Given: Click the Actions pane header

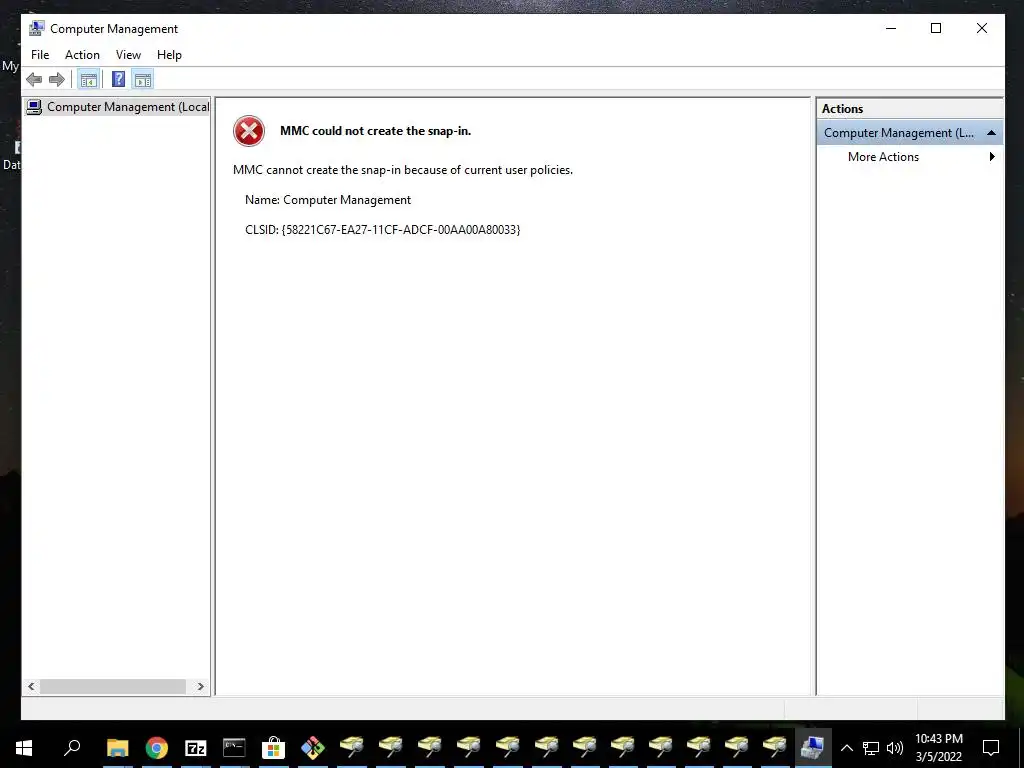Looking at the screenshot, I should 909,109.
